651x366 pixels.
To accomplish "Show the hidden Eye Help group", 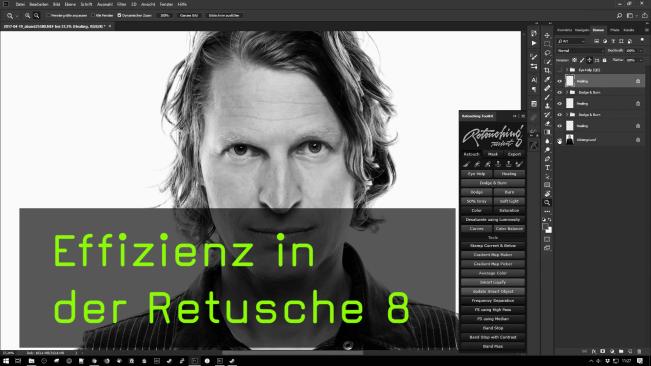I will [560, 70].
